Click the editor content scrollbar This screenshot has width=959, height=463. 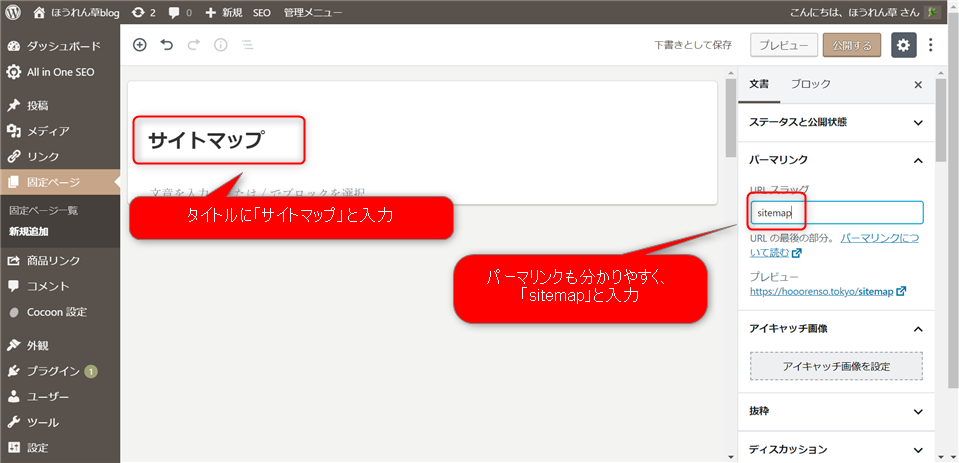coord(731,118)
